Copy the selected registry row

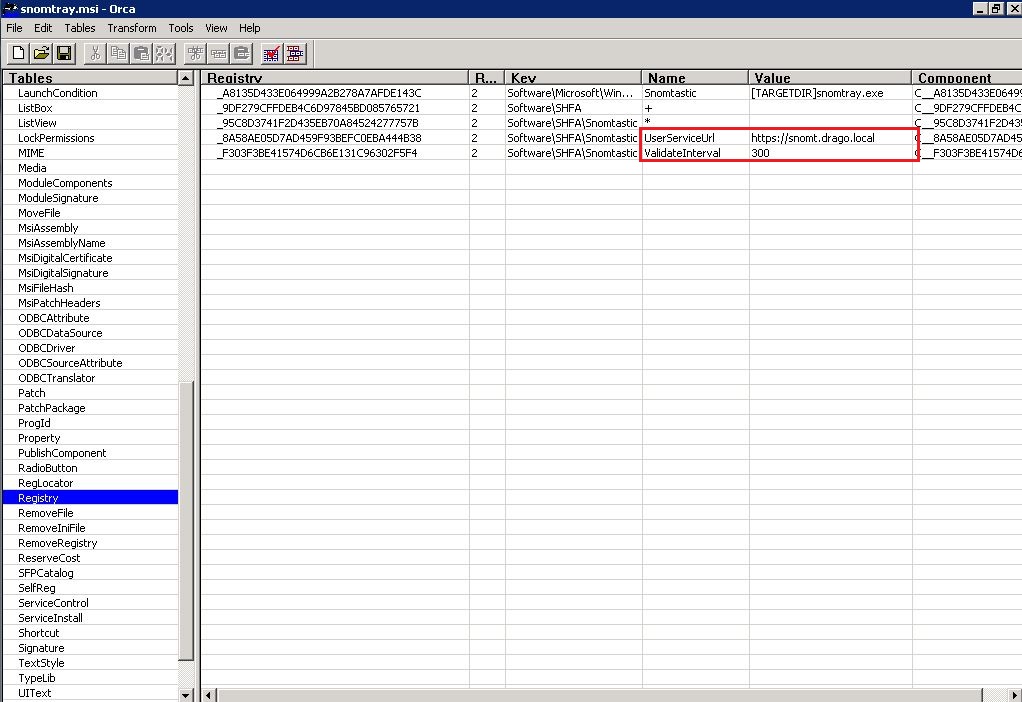(117, 53)
